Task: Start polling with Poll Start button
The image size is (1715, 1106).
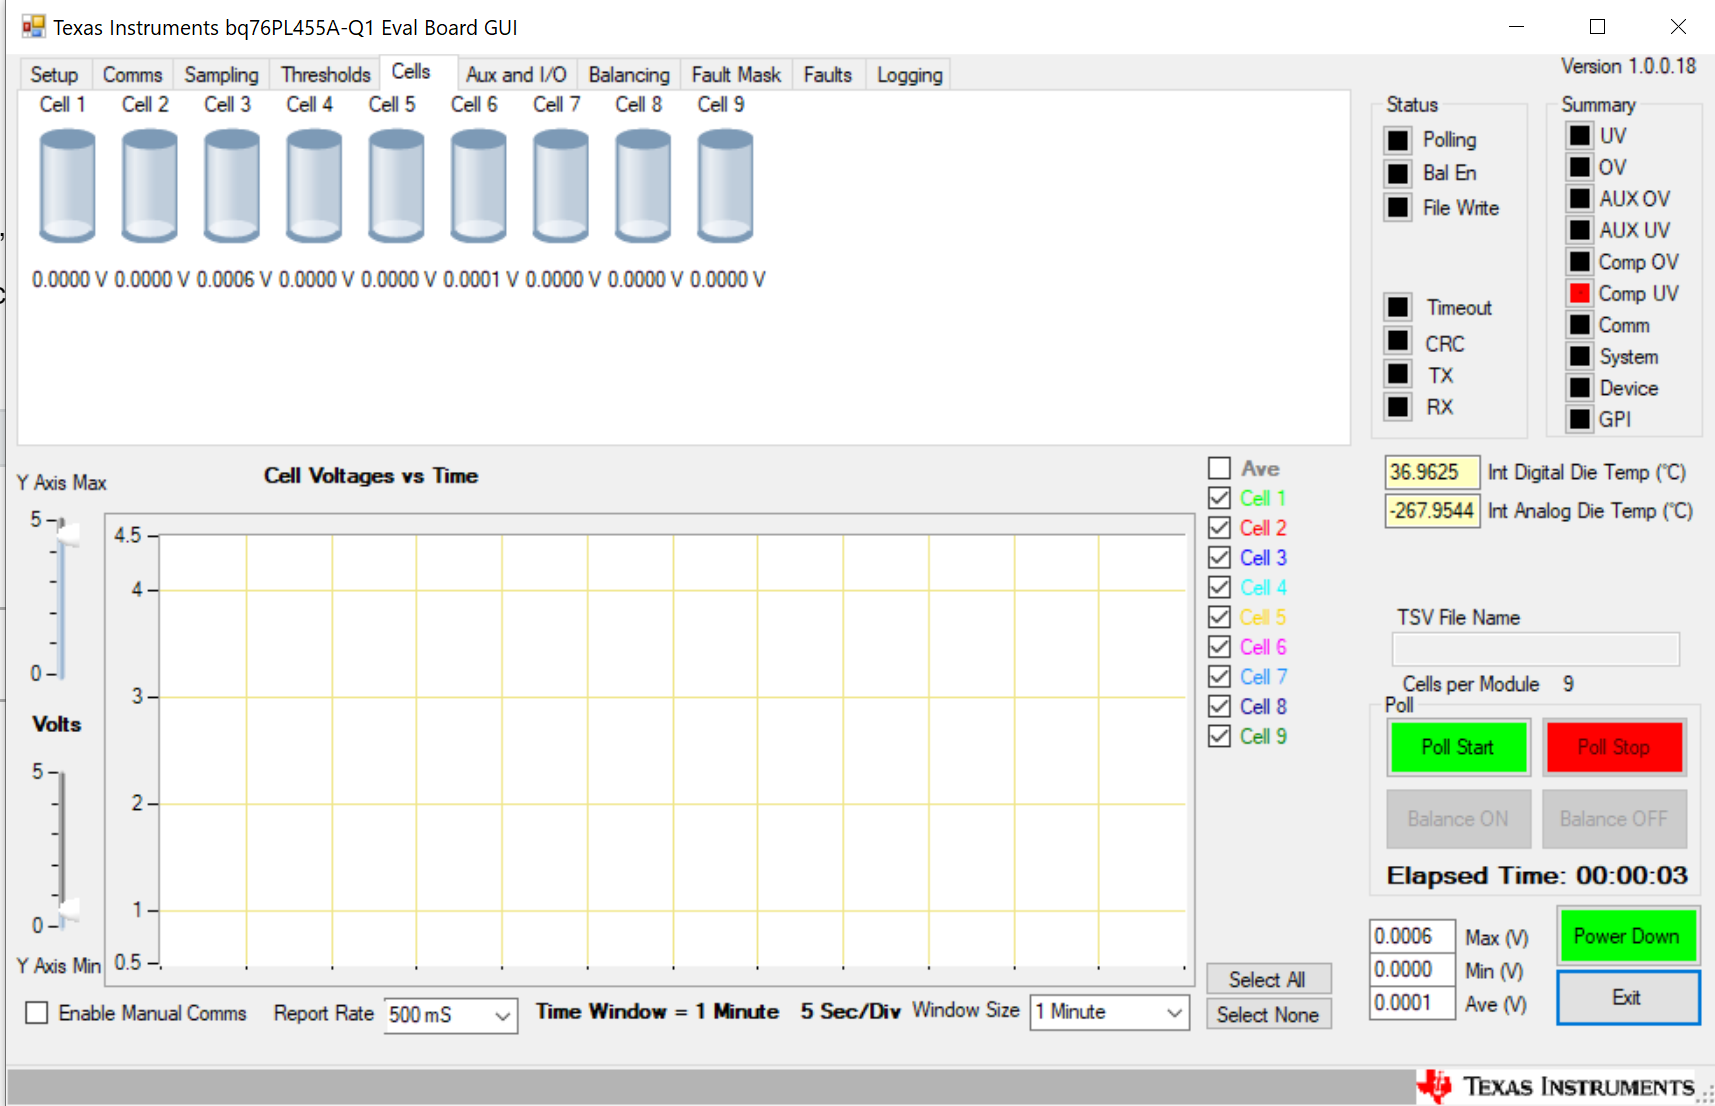Action: [x=1458, y=747]
